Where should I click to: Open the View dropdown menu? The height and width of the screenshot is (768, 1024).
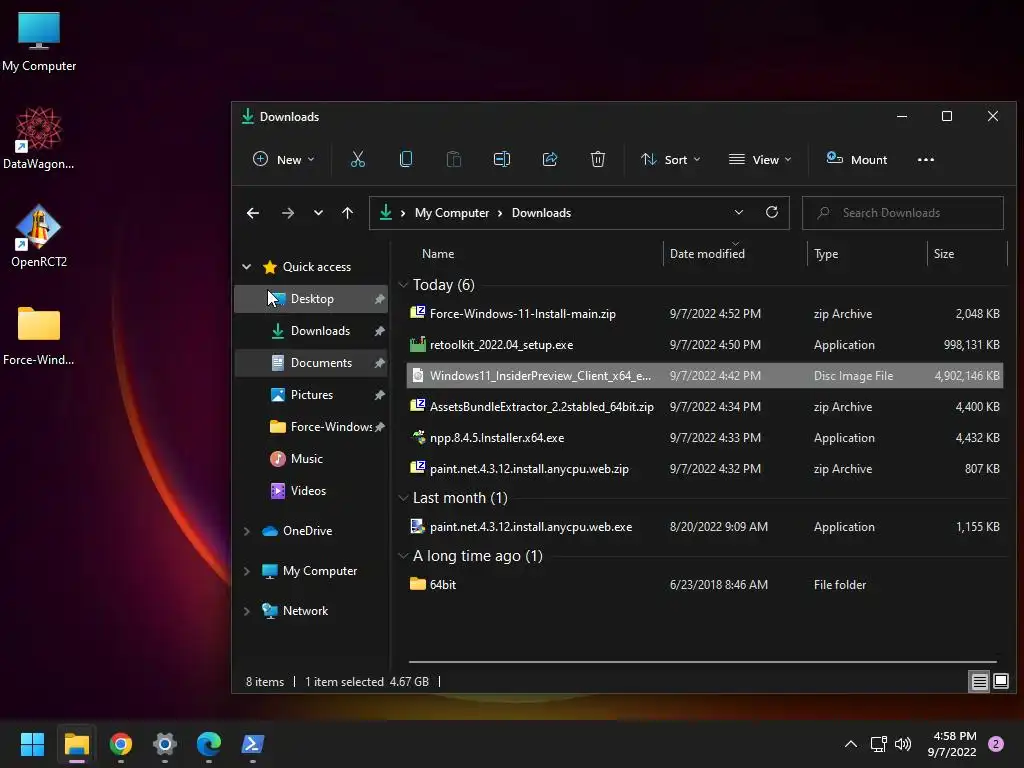[760, 159]
